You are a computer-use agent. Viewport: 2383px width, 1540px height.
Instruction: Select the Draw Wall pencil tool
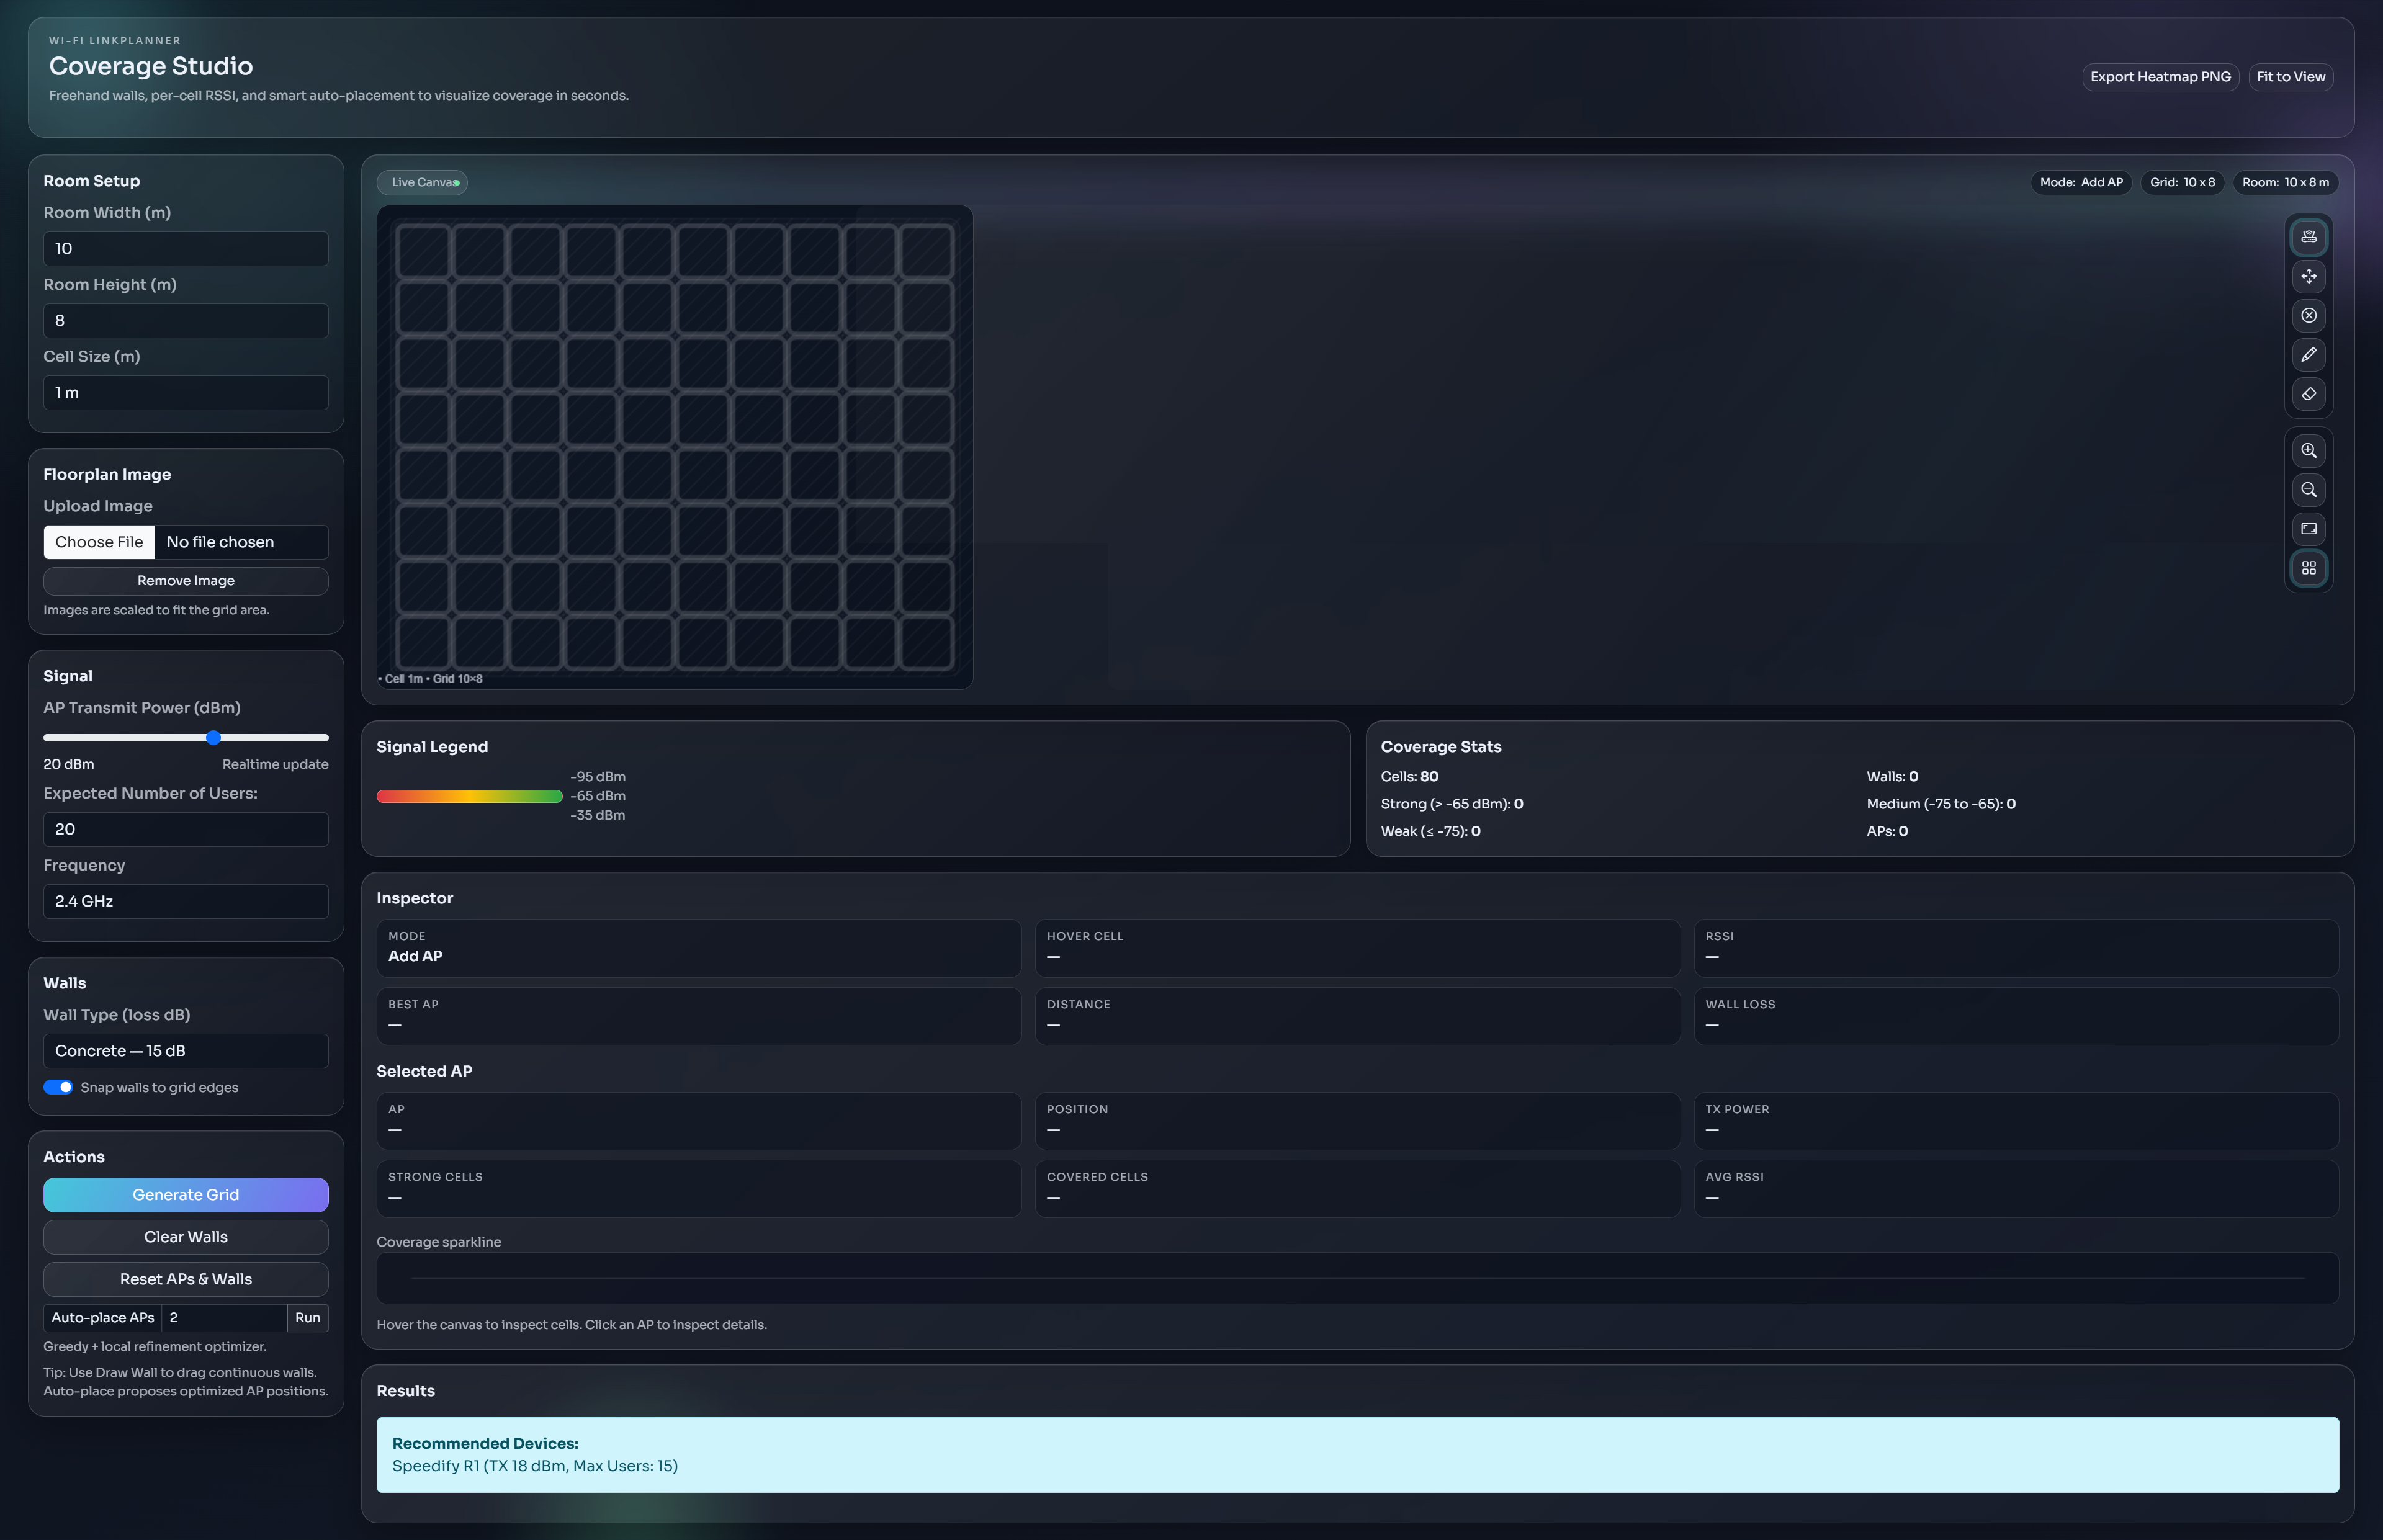[2309, 354]
